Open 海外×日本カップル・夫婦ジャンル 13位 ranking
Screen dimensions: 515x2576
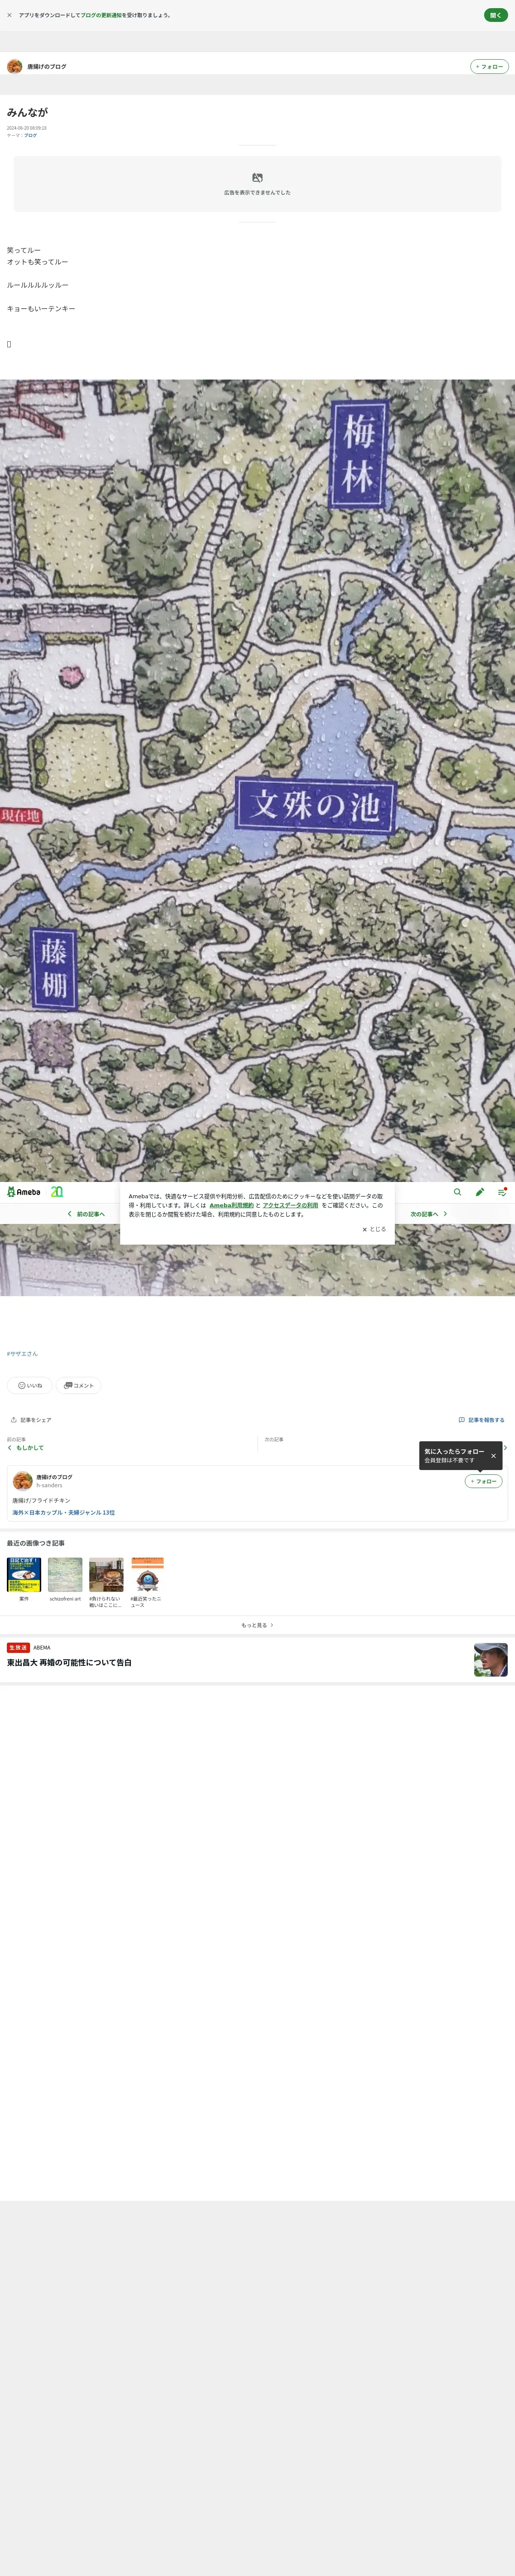(x=63, y=1513)
